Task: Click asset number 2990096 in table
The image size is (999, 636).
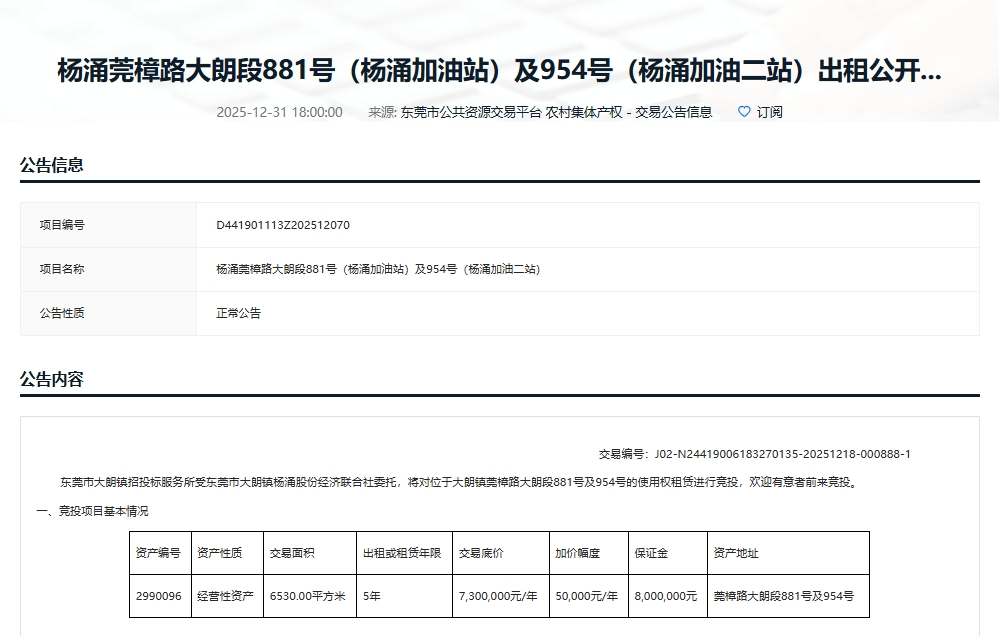Action: coord(158,596)
